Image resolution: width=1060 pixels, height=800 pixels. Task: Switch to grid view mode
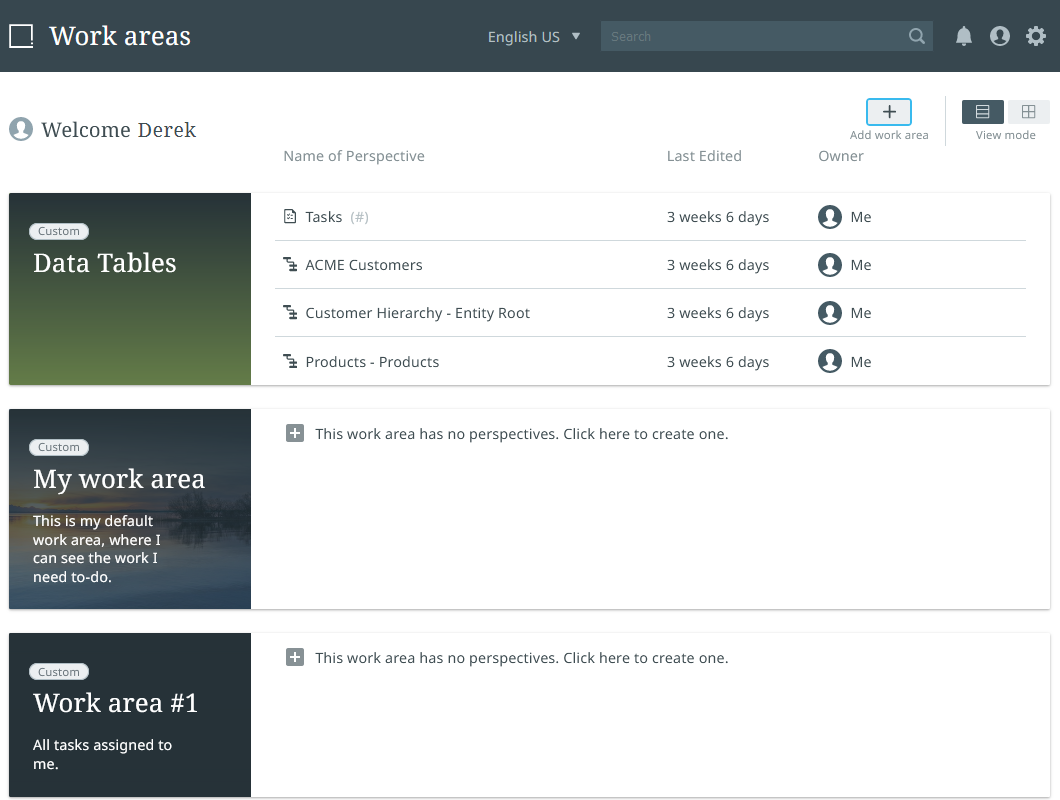click(1028, 112)
